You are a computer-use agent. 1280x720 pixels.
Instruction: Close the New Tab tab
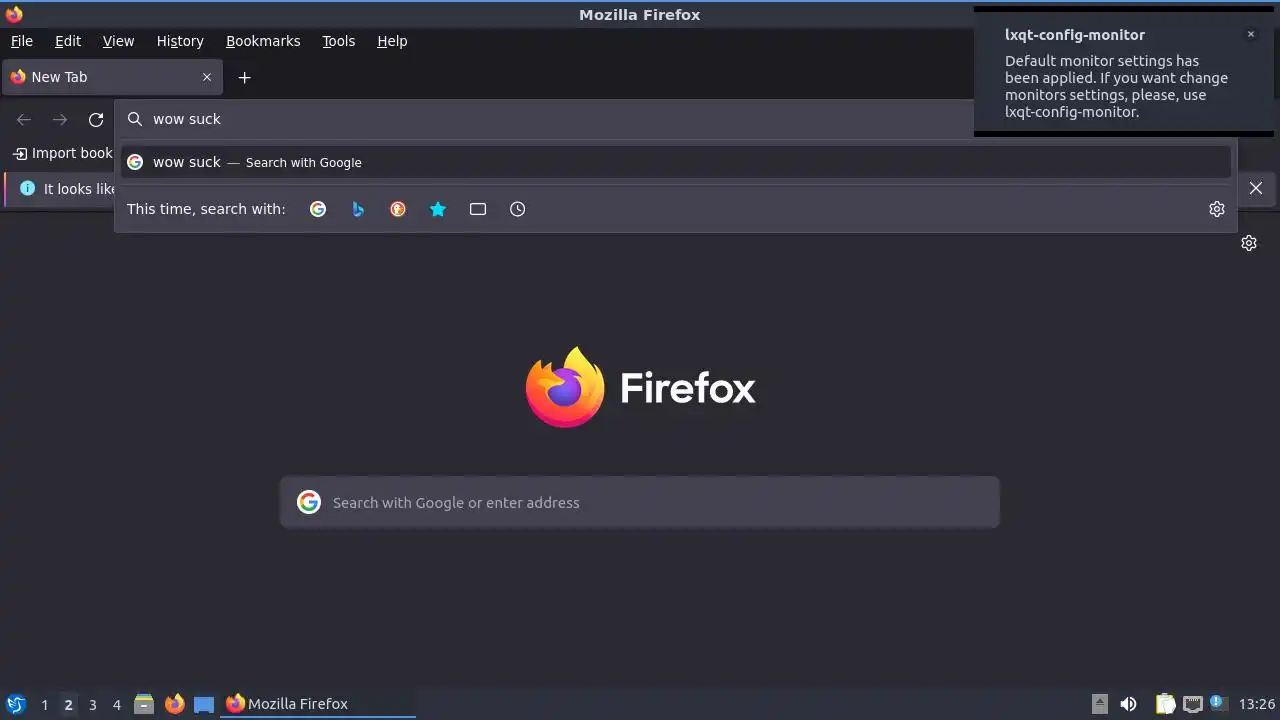(207, 77)
